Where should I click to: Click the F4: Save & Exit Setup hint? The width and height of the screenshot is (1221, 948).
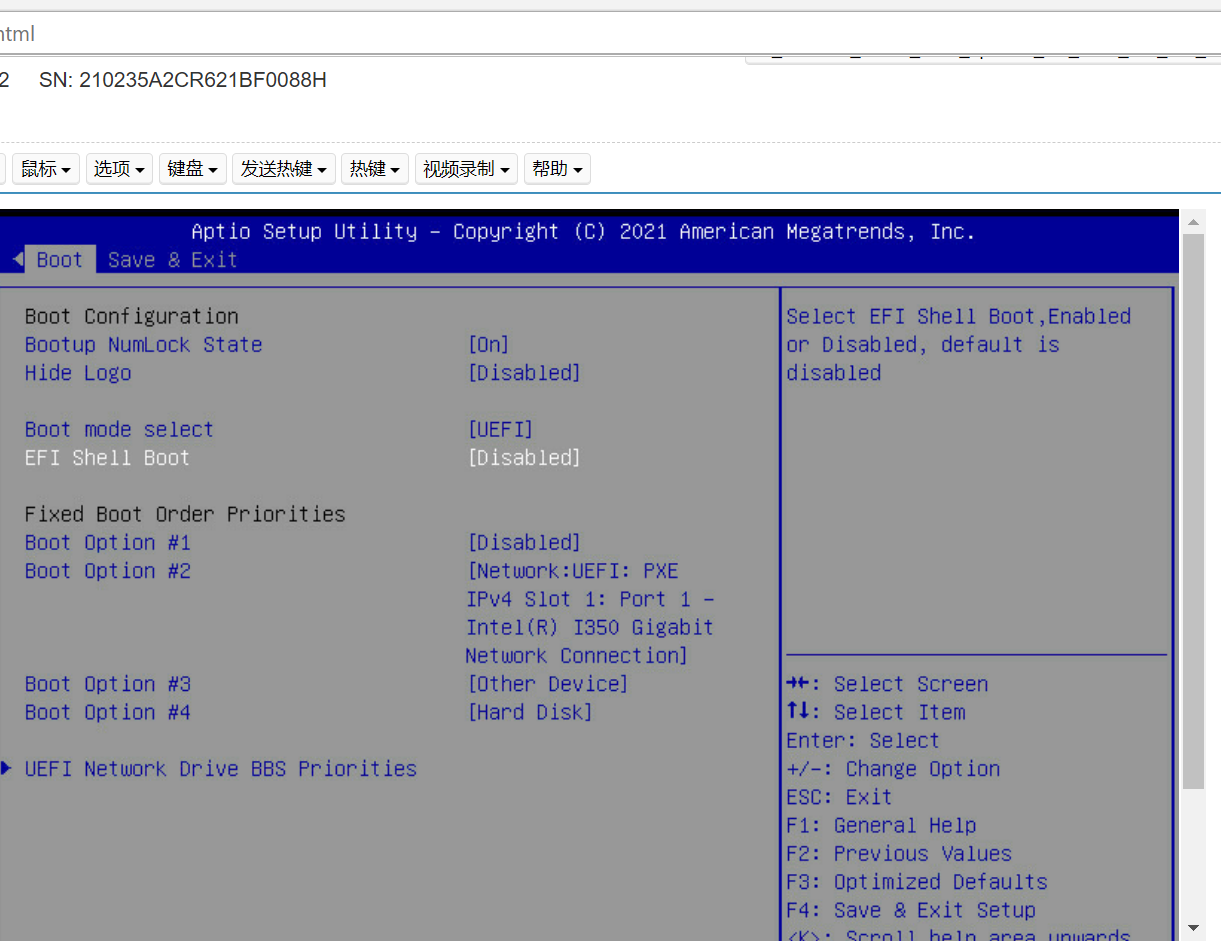click(x=911, y=910)
